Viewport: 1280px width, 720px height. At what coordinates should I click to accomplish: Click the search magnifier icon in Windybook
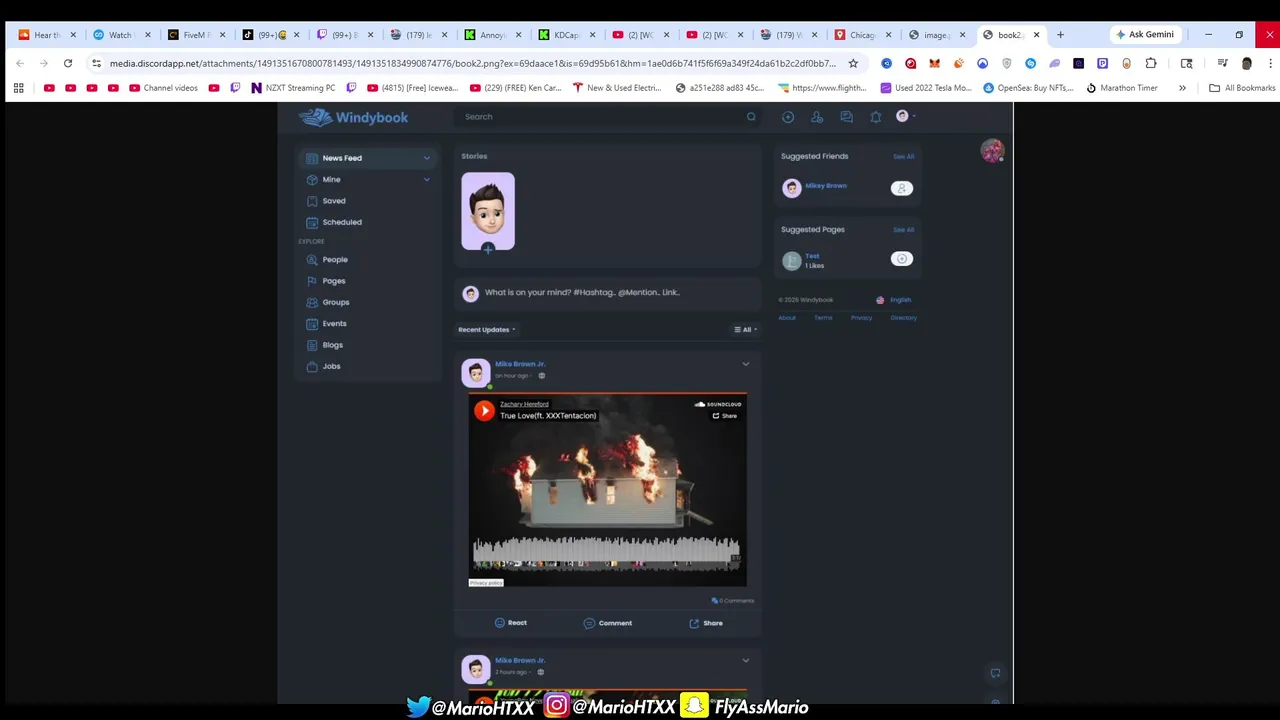pyautogui.click(x=751, y=117)
